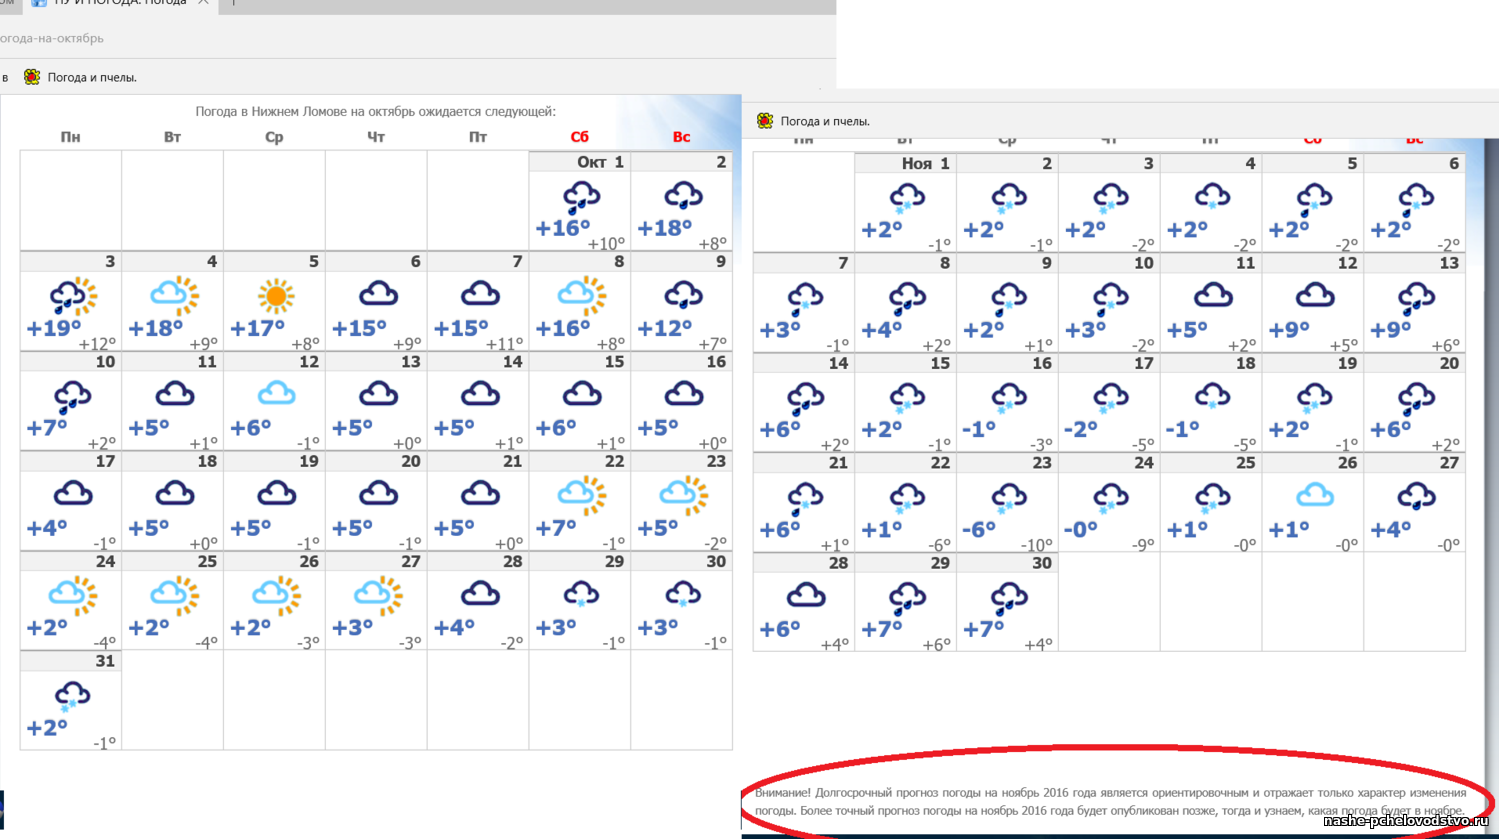This screenshot has height=839, width=1499.
Task: Open "Погода и пчелы." bookmark in November window
Action: tap(825, 121)
